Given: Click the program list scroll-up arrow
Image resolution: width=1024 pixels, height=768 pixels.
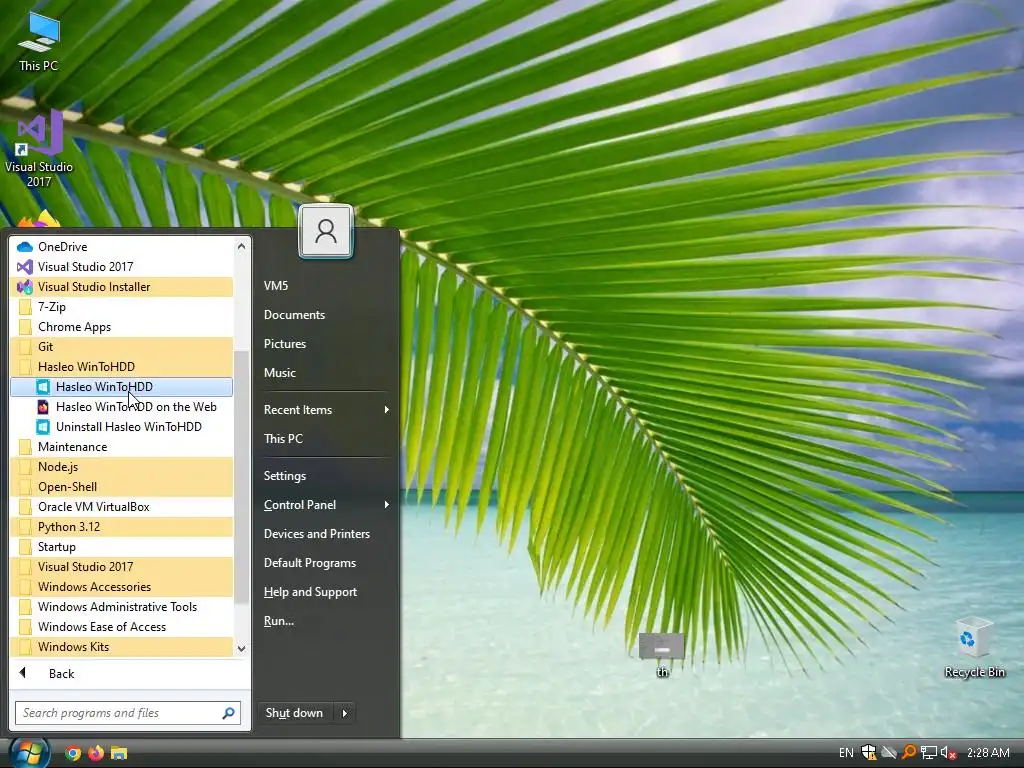Looking at the screenshot, I should tap(242, 246).
